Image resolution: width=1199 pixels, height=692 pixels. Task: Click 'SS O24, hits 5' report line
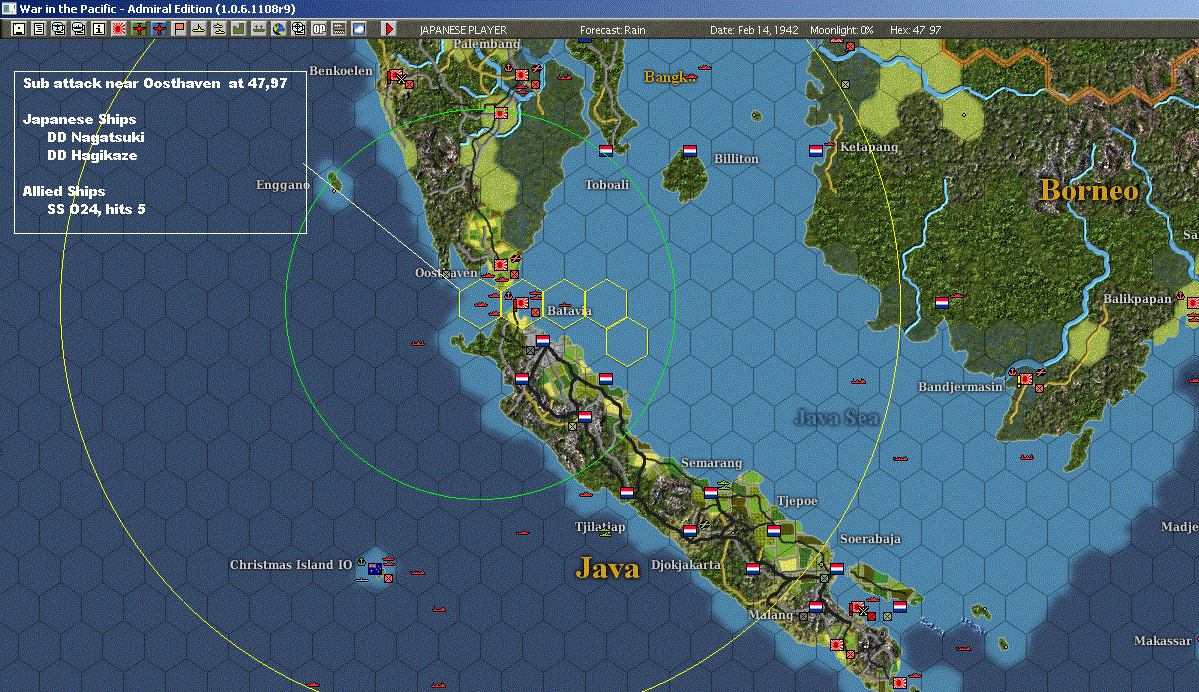[x=96, y=210]
